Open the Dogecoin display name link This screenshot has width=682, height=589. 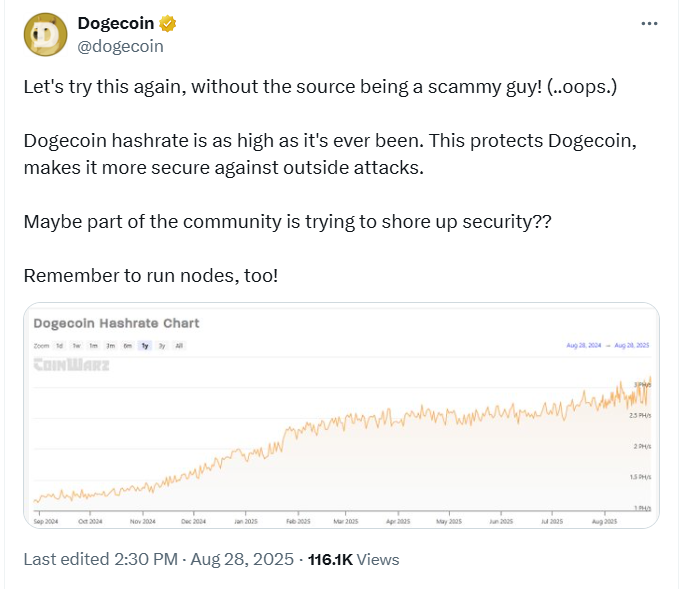[x=117, y=24]
